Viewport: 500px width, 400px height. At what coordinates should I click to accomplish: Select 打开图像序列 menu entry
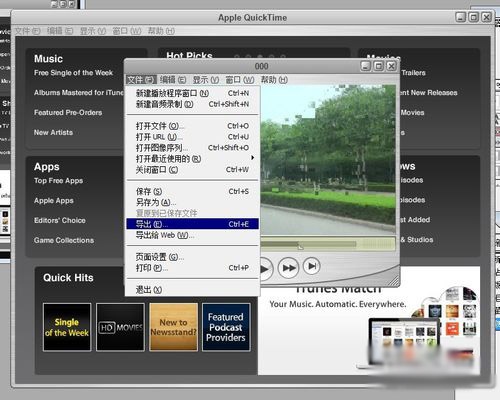[x=192, y=148]
